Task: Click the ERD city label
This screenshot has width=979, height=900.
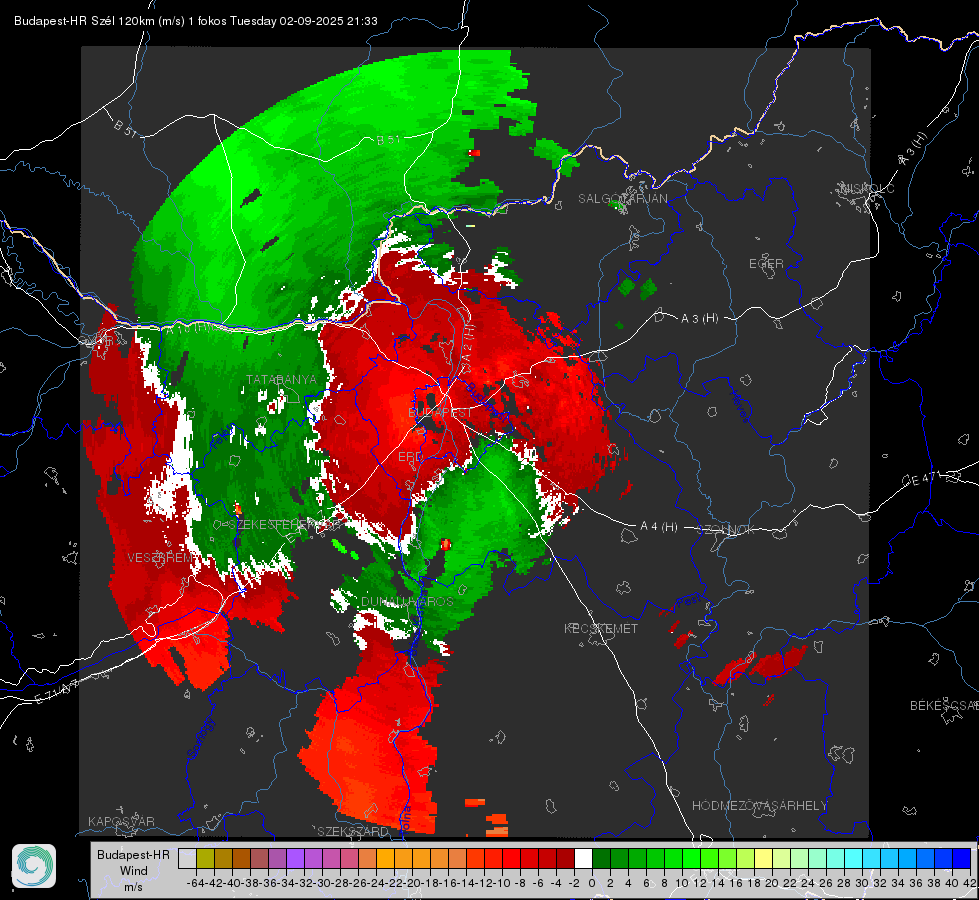Action: pos(410,457)
